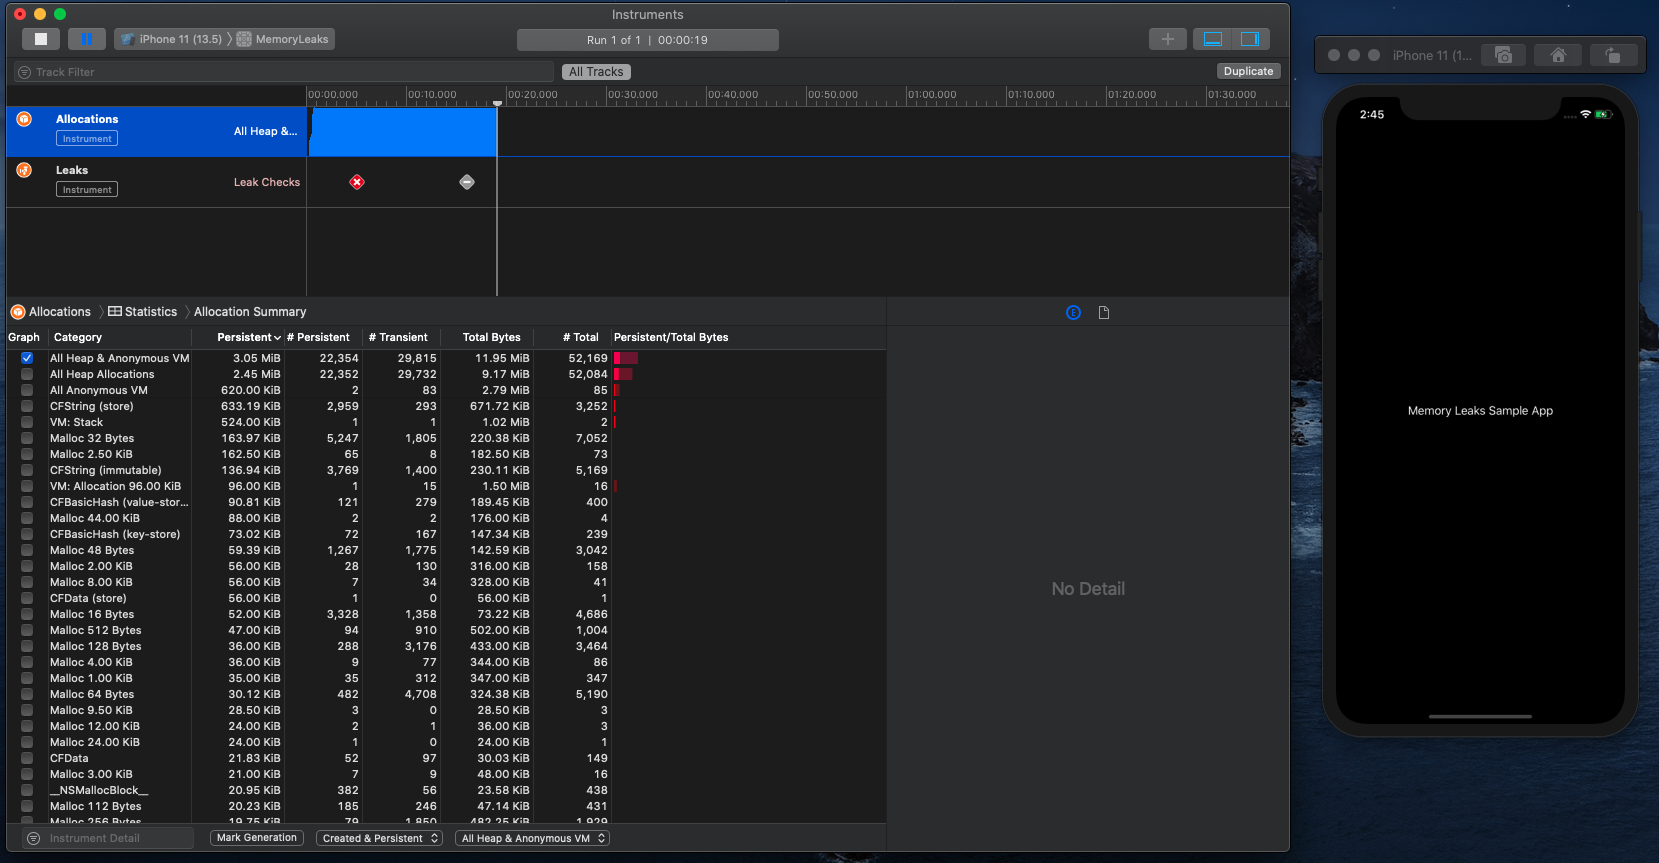Click Instrument badge under Allocations
The image size is (1659, 863).
[x=87, y=139]
